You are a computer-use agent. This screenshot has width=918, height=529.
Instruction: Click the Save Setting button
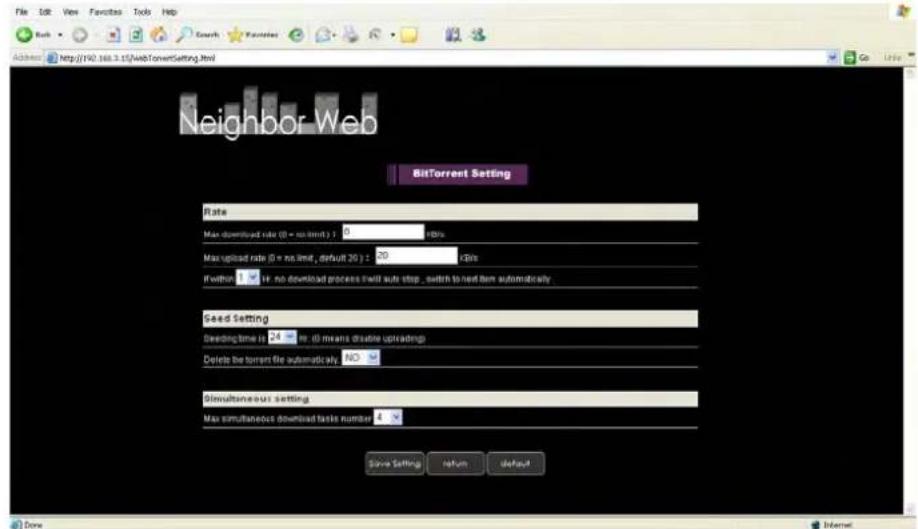coord(396,463)
